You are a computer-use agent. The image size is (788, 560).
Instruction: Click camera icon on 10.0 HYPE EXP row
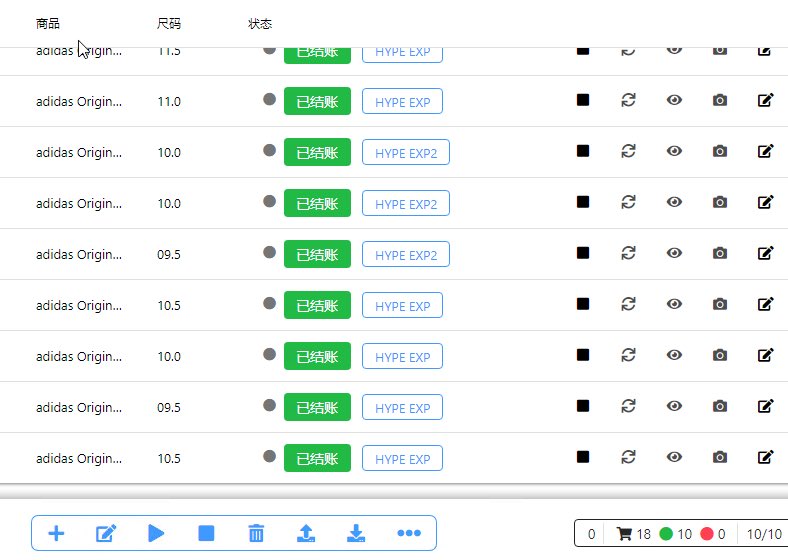(720, 355)
